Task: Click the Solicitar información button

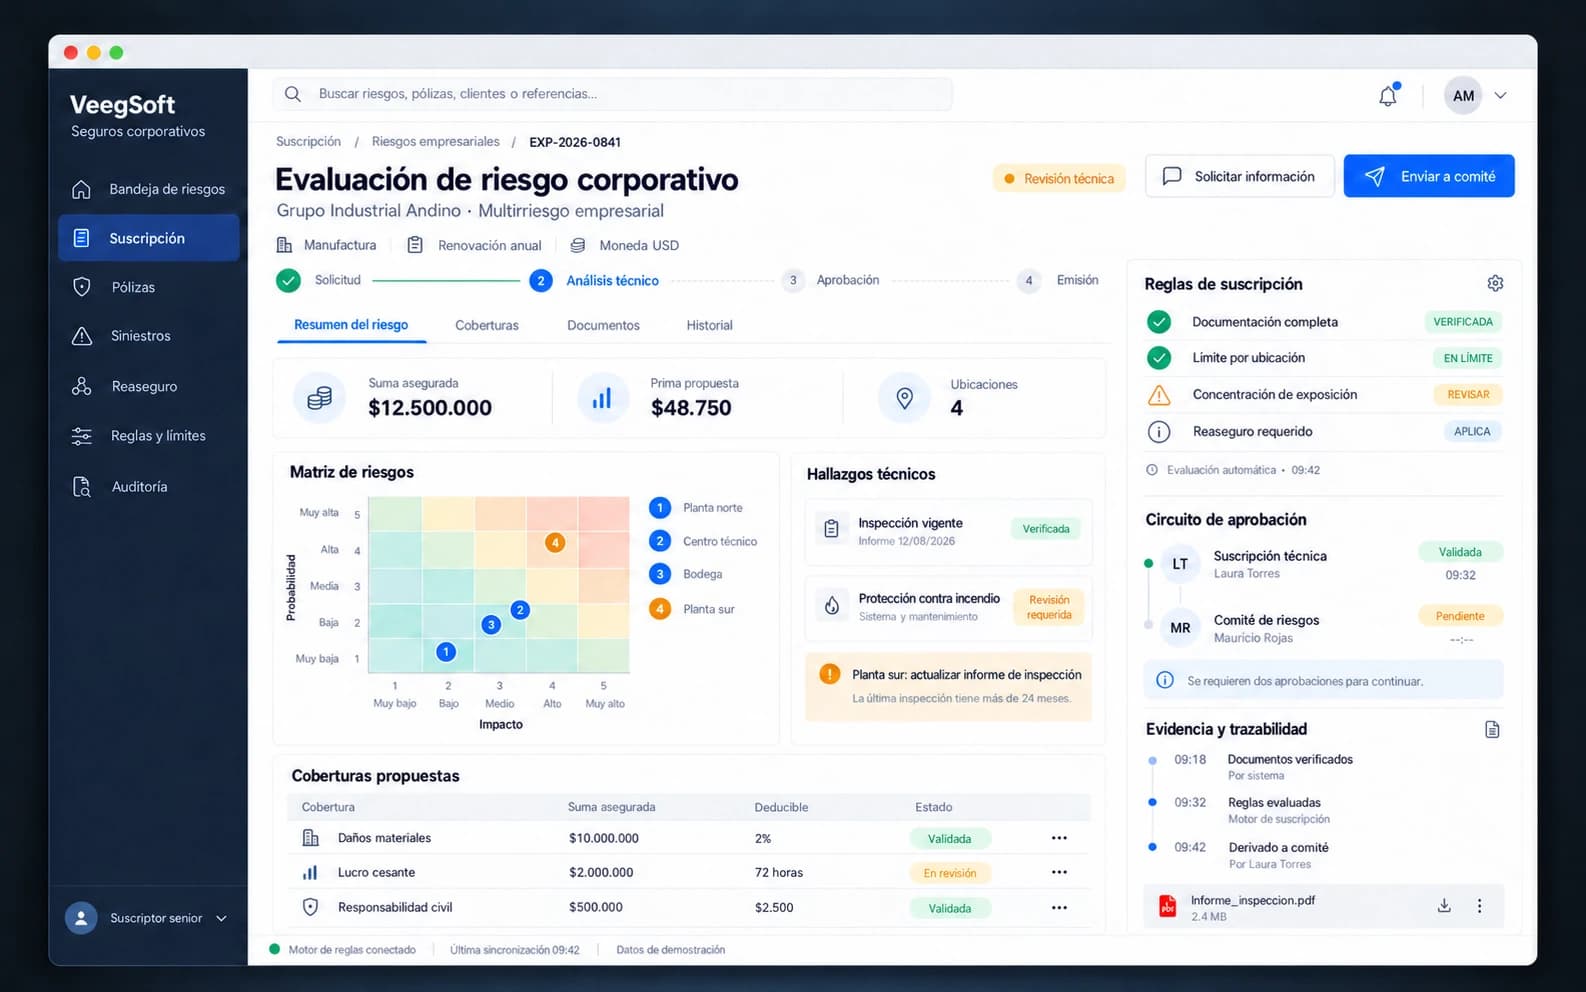Action: coord(1240,176)
